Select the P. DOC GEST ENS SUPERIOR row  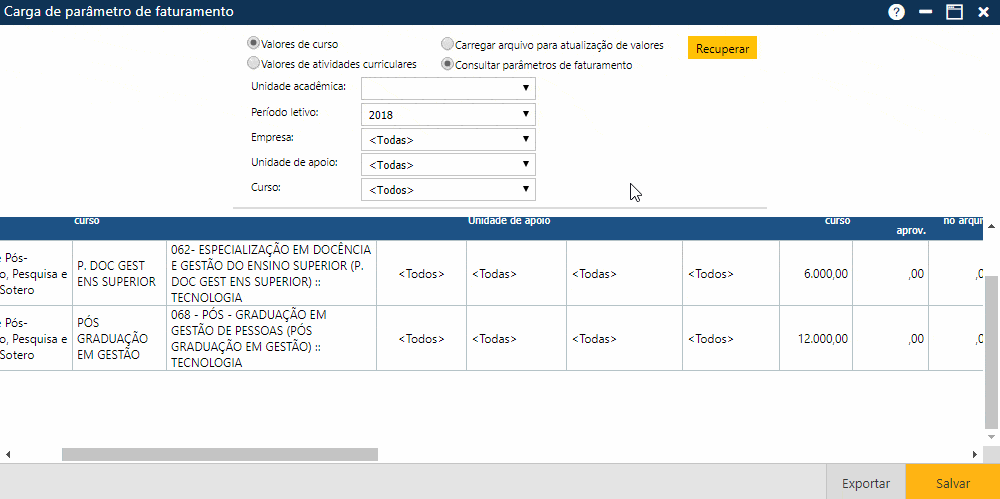(x=118, y=273)
